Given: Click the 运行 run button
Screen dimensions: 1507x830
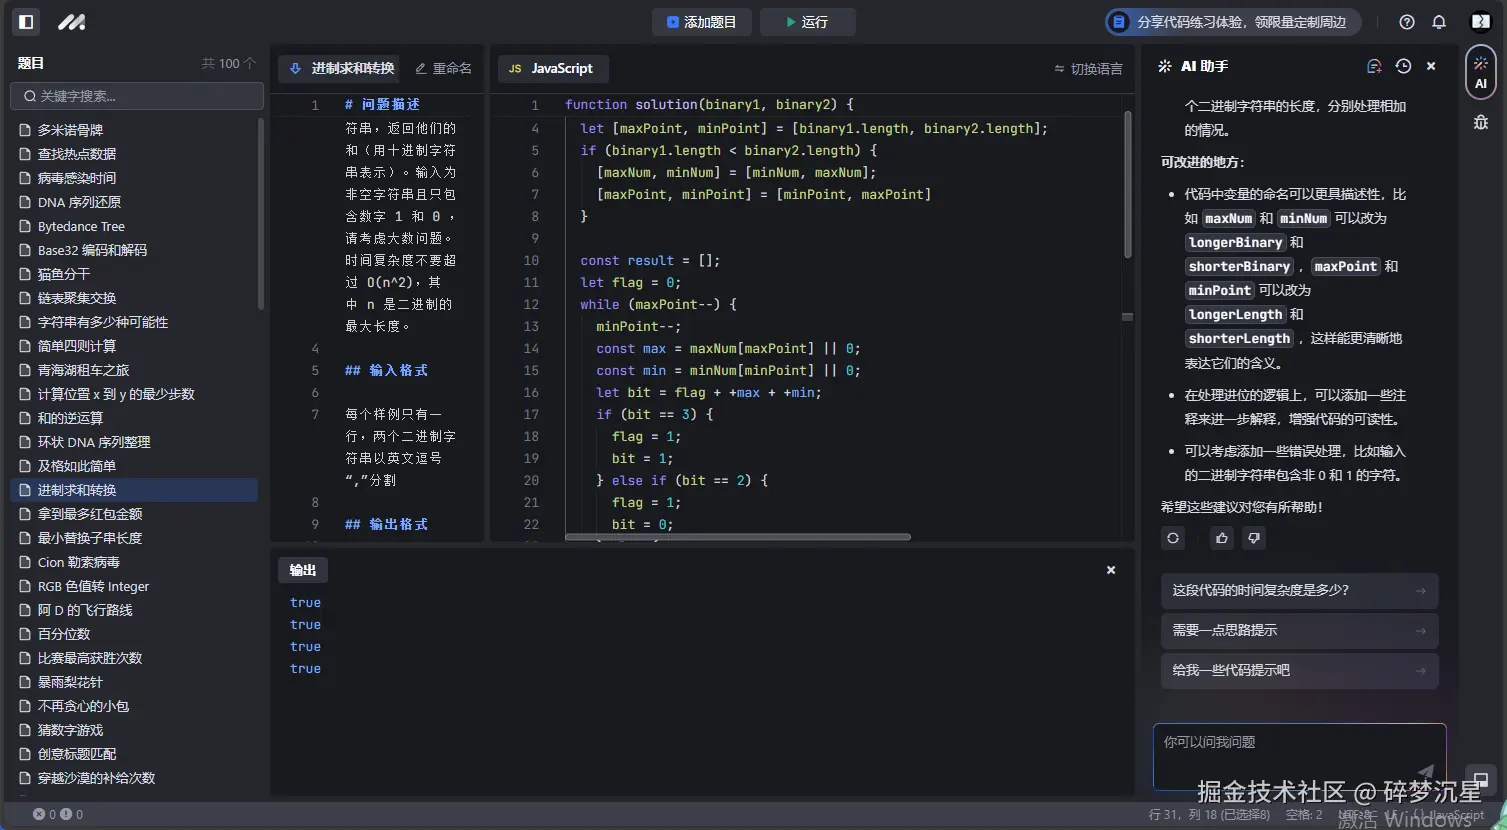Looking at the screenshot, I should 807,22.
